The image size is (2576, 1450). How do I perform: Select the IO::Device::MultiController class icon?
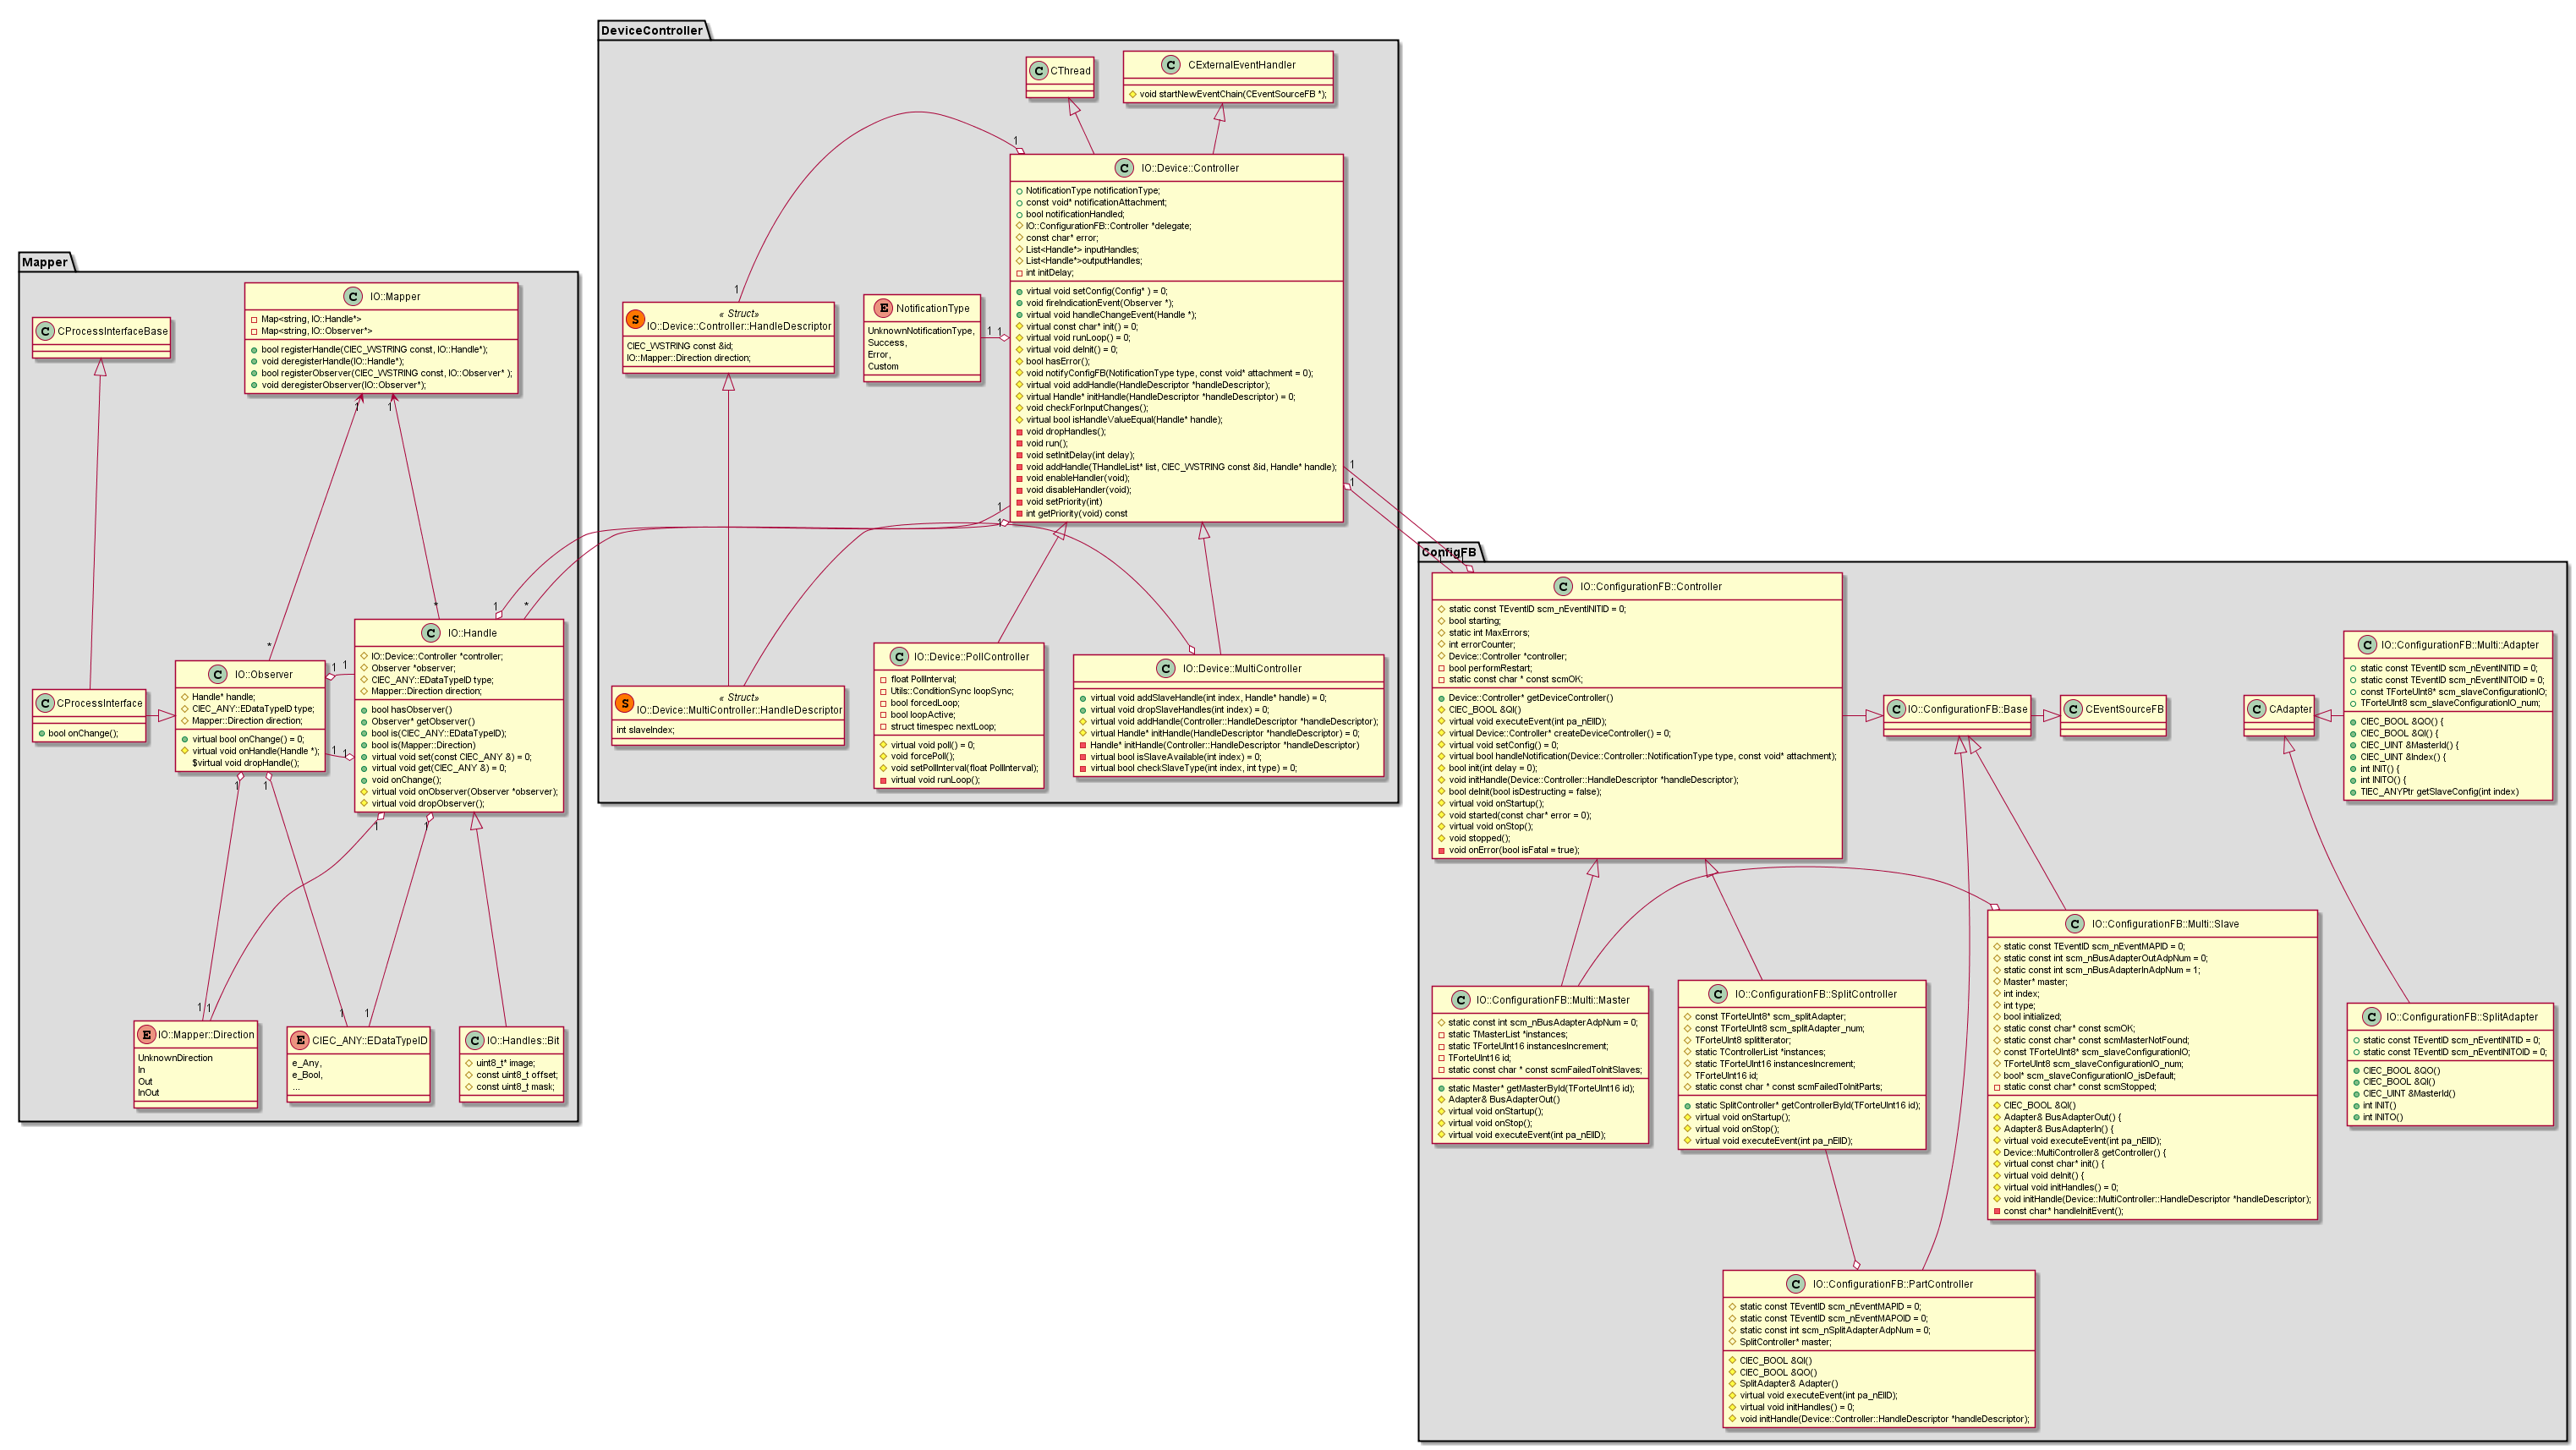[1165, 668]
